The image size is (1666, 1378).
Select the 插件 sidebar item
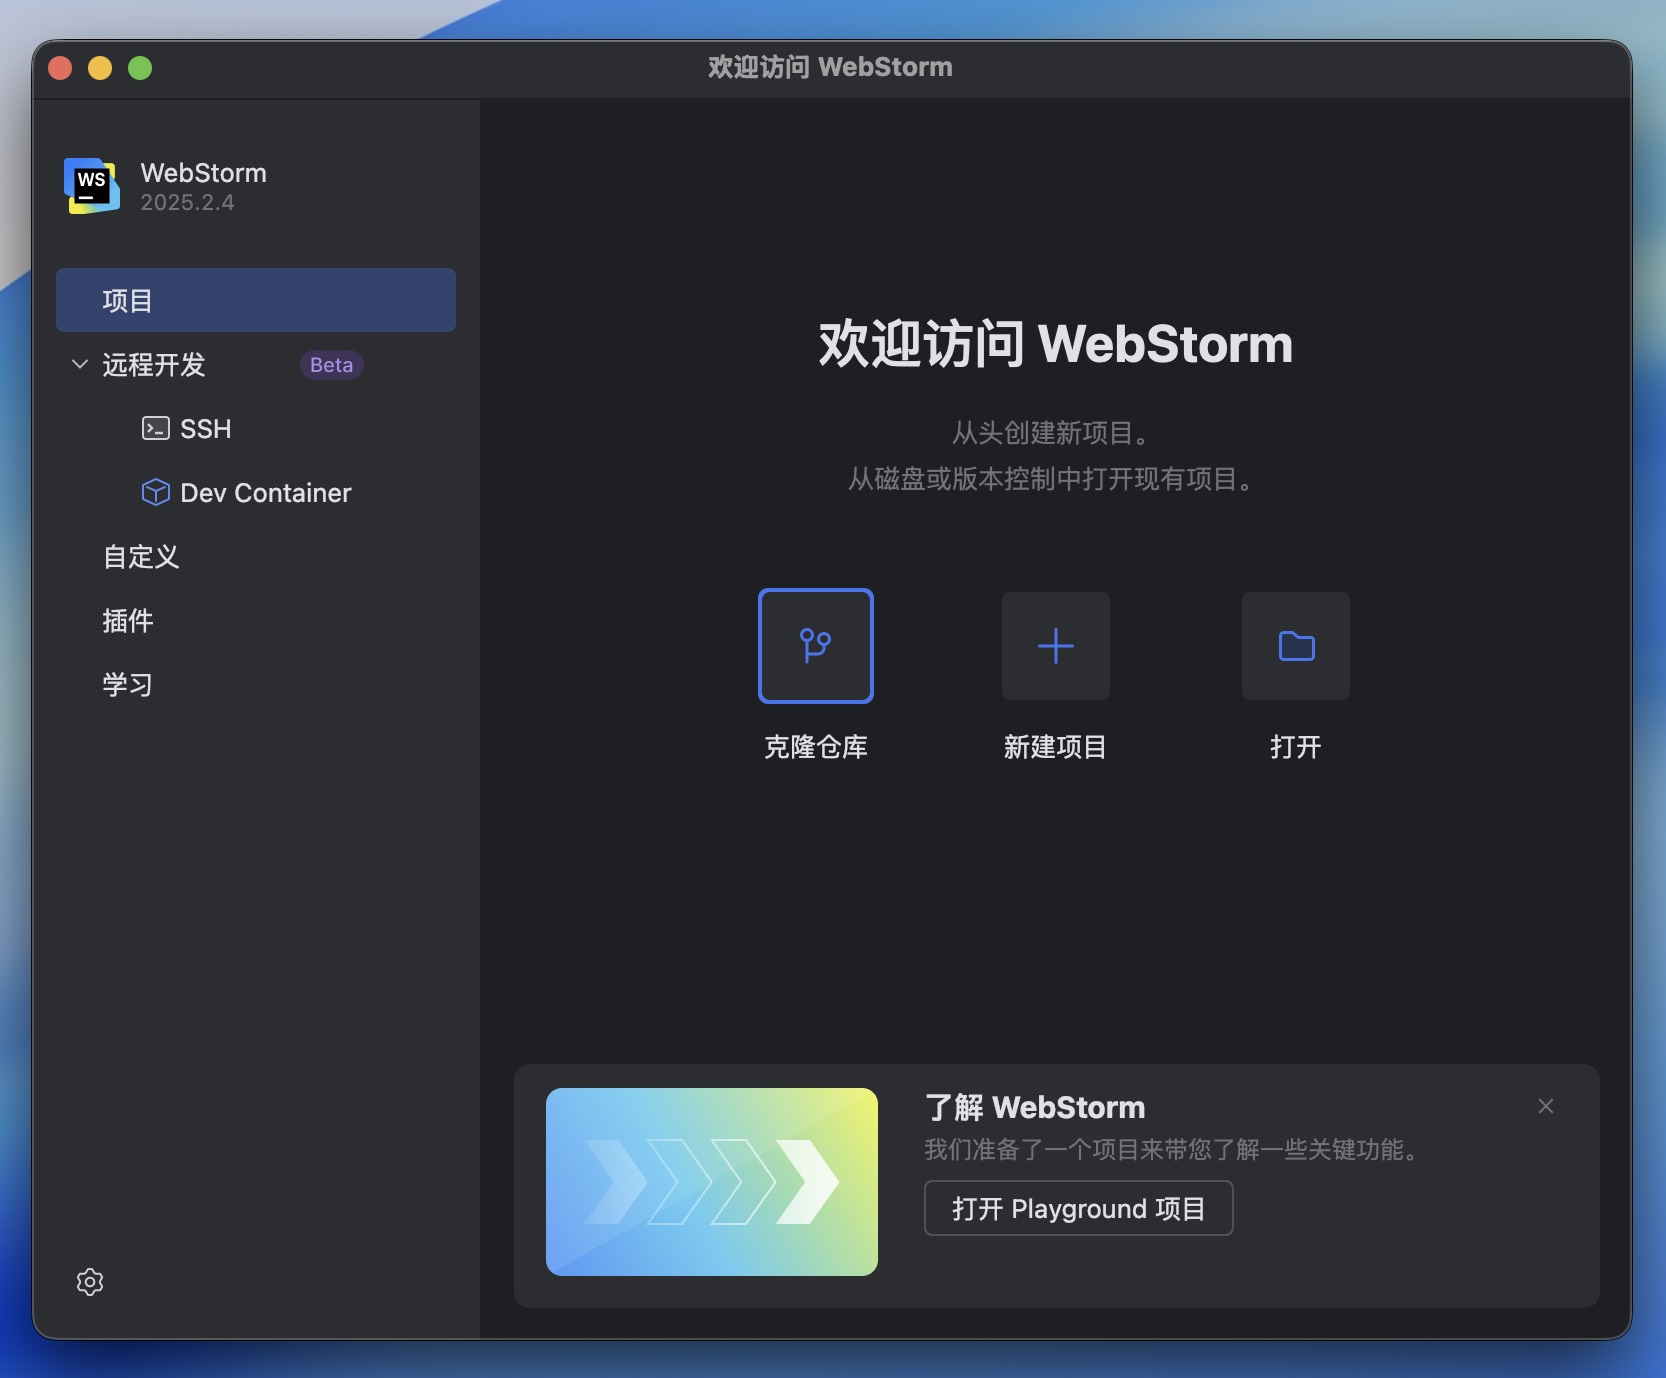[x=127, y=621]
